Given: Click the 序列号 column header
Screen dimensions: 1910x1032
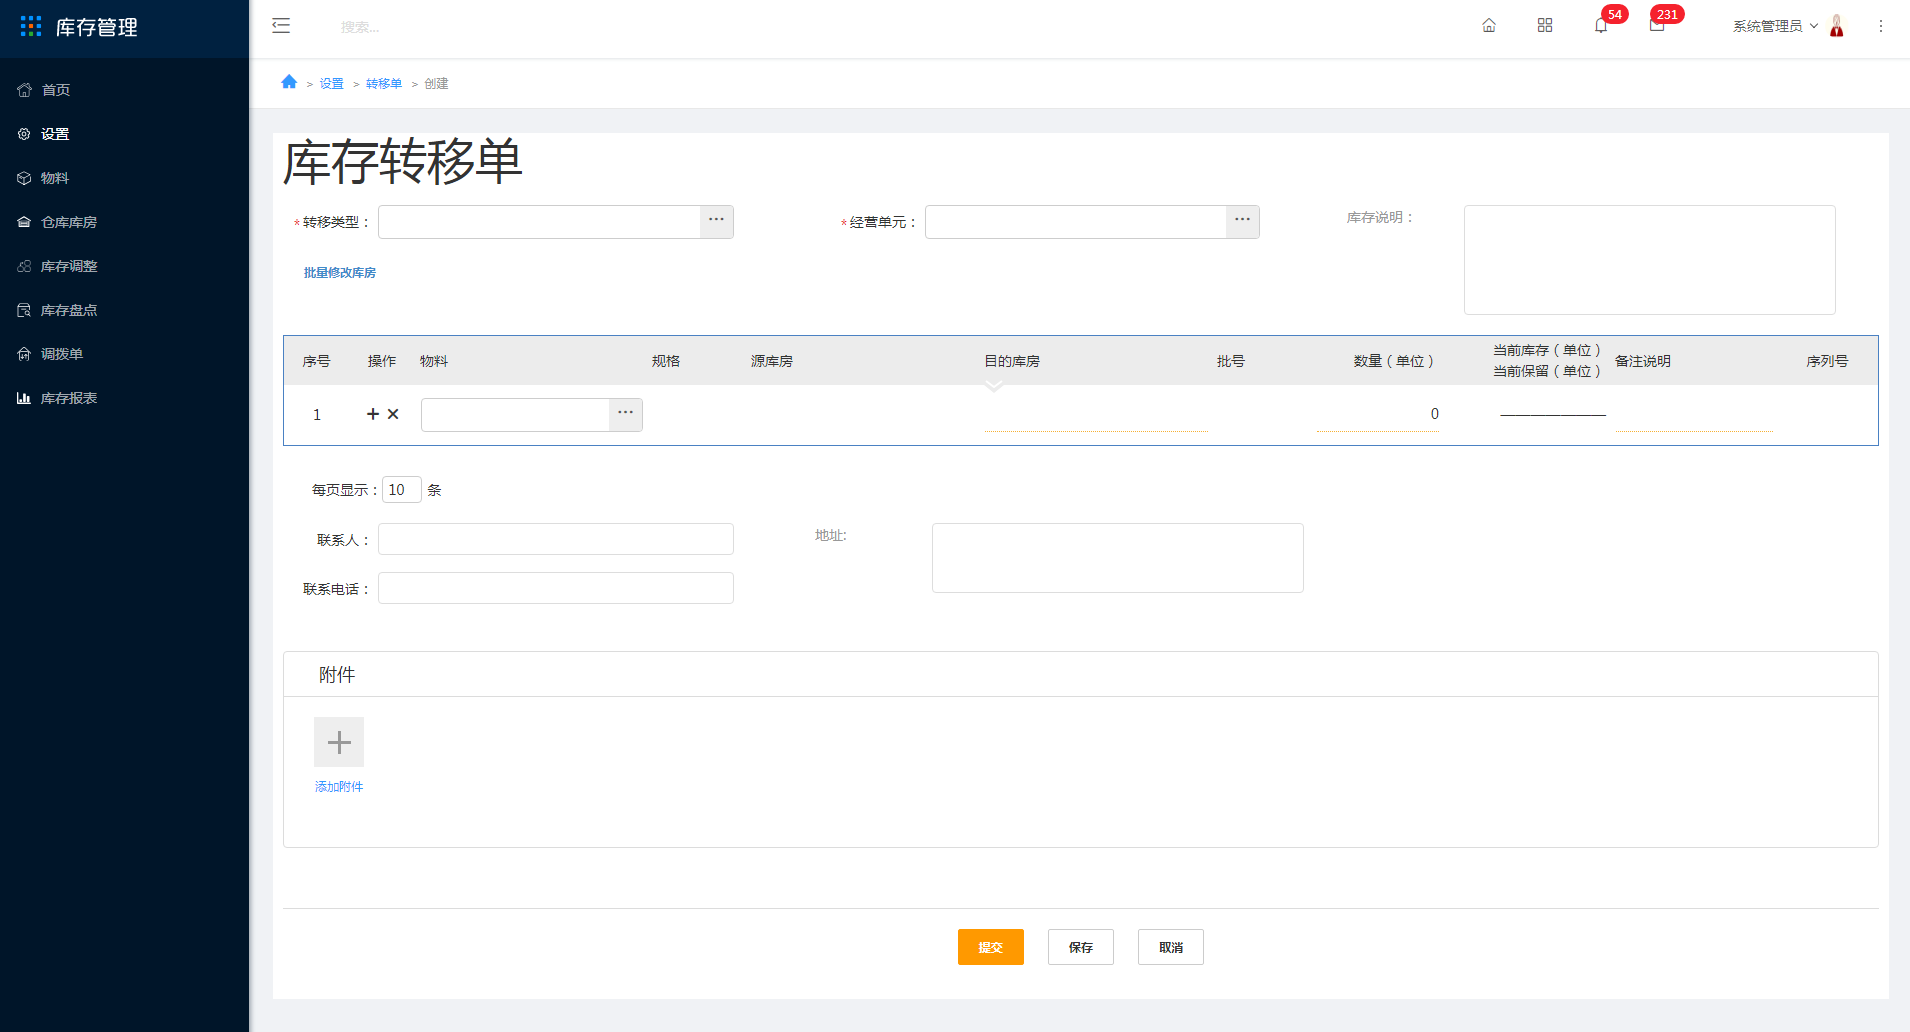Looking at the screenshot, I should pyautogui.click(x=1827, y=361).
